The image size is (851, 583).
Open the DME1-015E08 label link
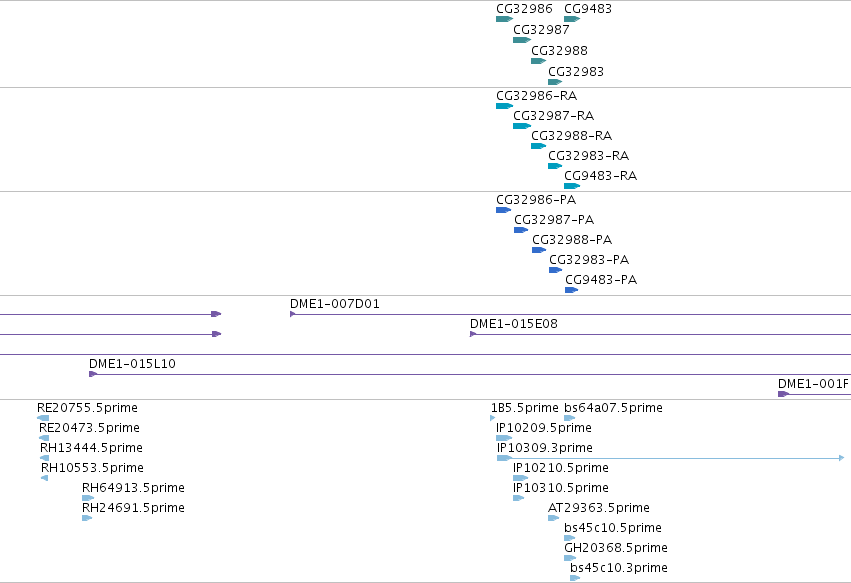[x=513, y=324]
